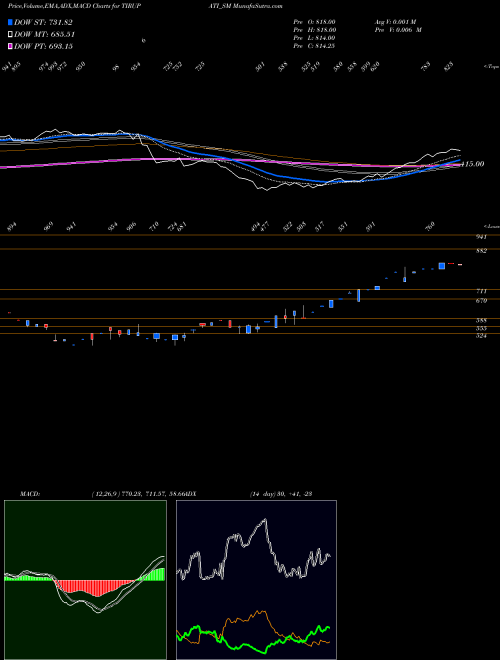Select the 'DOW ST: 731.82' legend text
Image resolution: width=500 pixels, height=660 pixels.
point(43,22)
